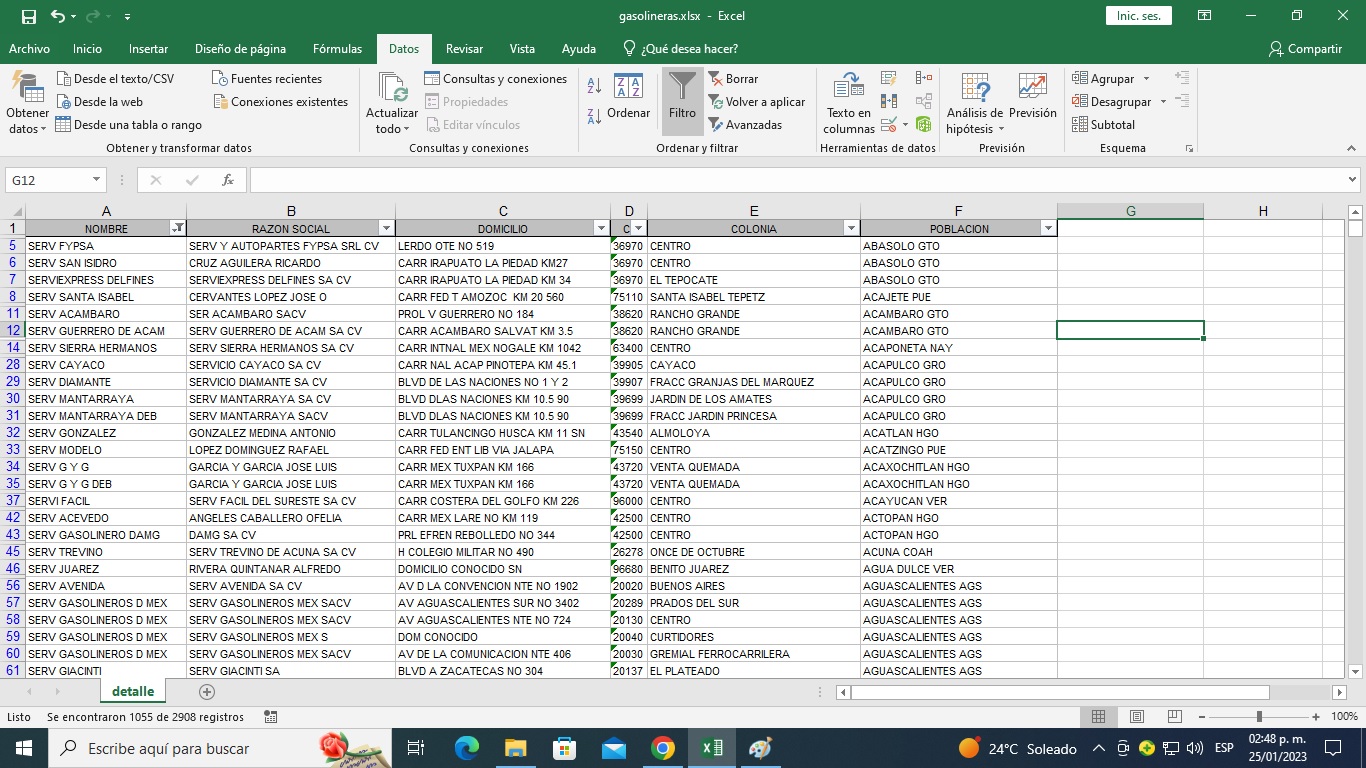Image resolution: width=1366 pixels, height=768 pixels.
Task: Click Desde el texto/CSV button
Action: 115,79
